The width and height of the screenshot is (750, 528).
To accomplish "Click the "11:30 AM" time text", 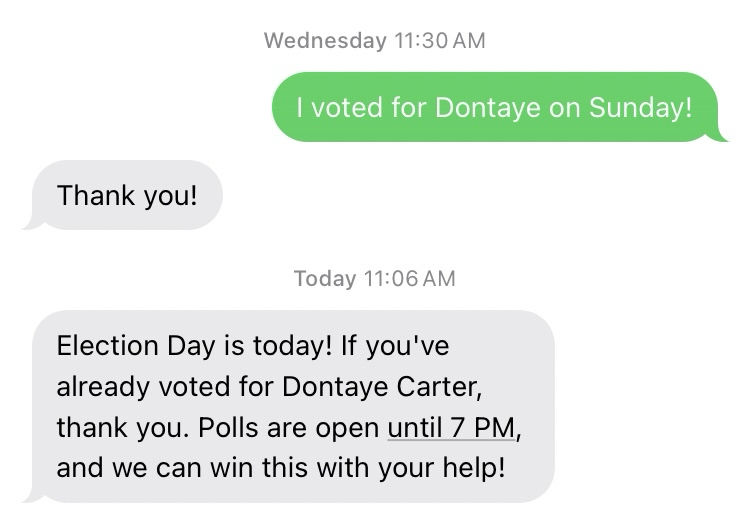I will 439,41.
